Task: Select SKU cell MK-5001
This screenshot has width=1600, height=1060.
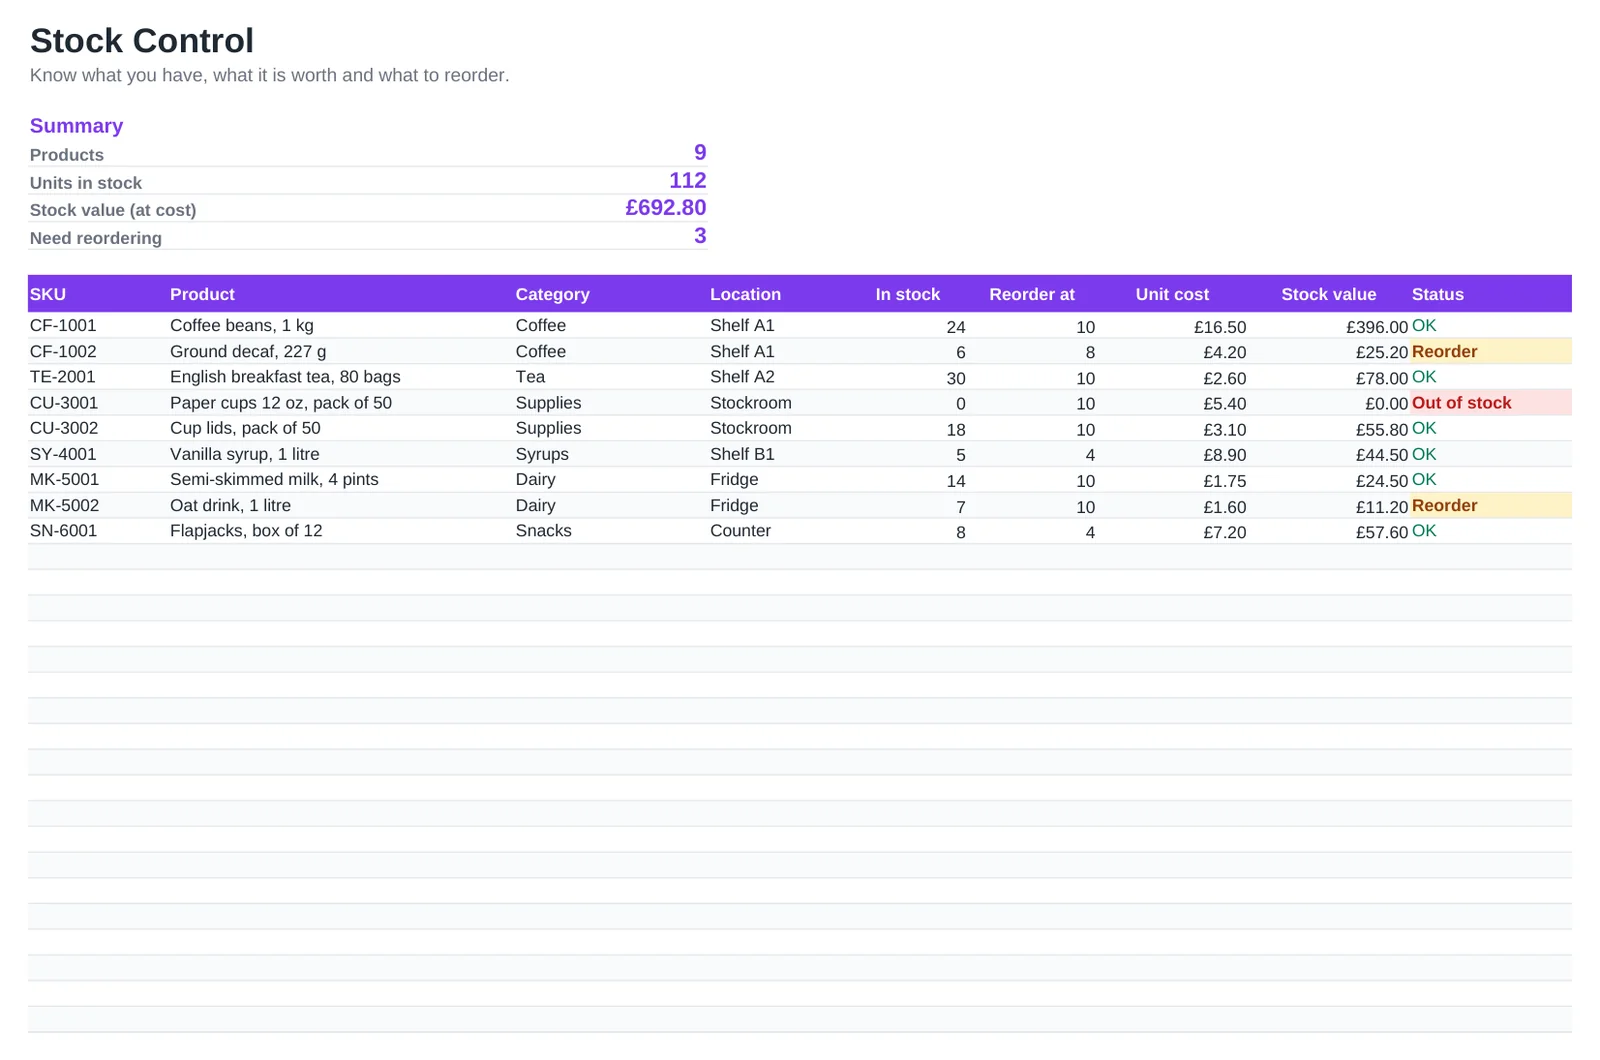Action: 64,479
